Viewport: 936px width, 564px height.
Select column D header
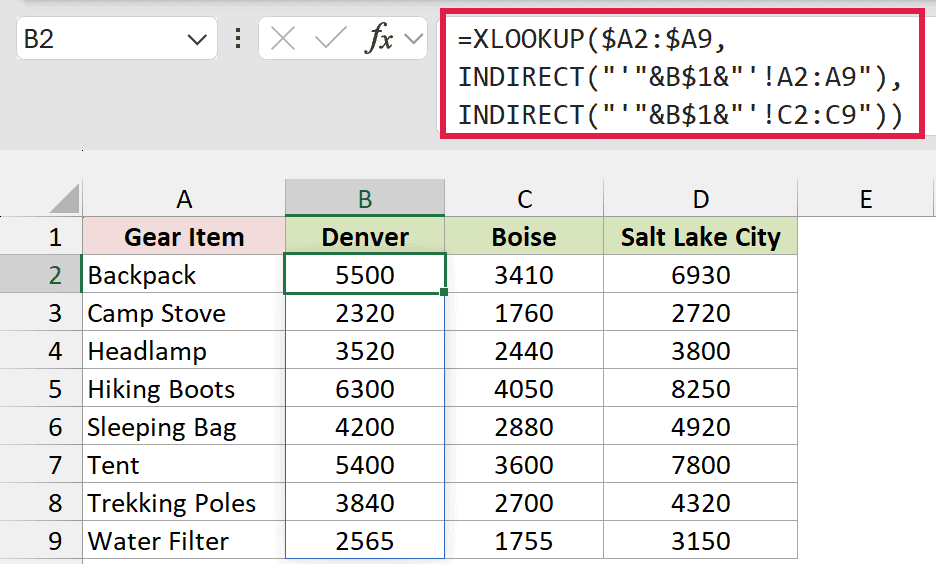coord(700,199)
